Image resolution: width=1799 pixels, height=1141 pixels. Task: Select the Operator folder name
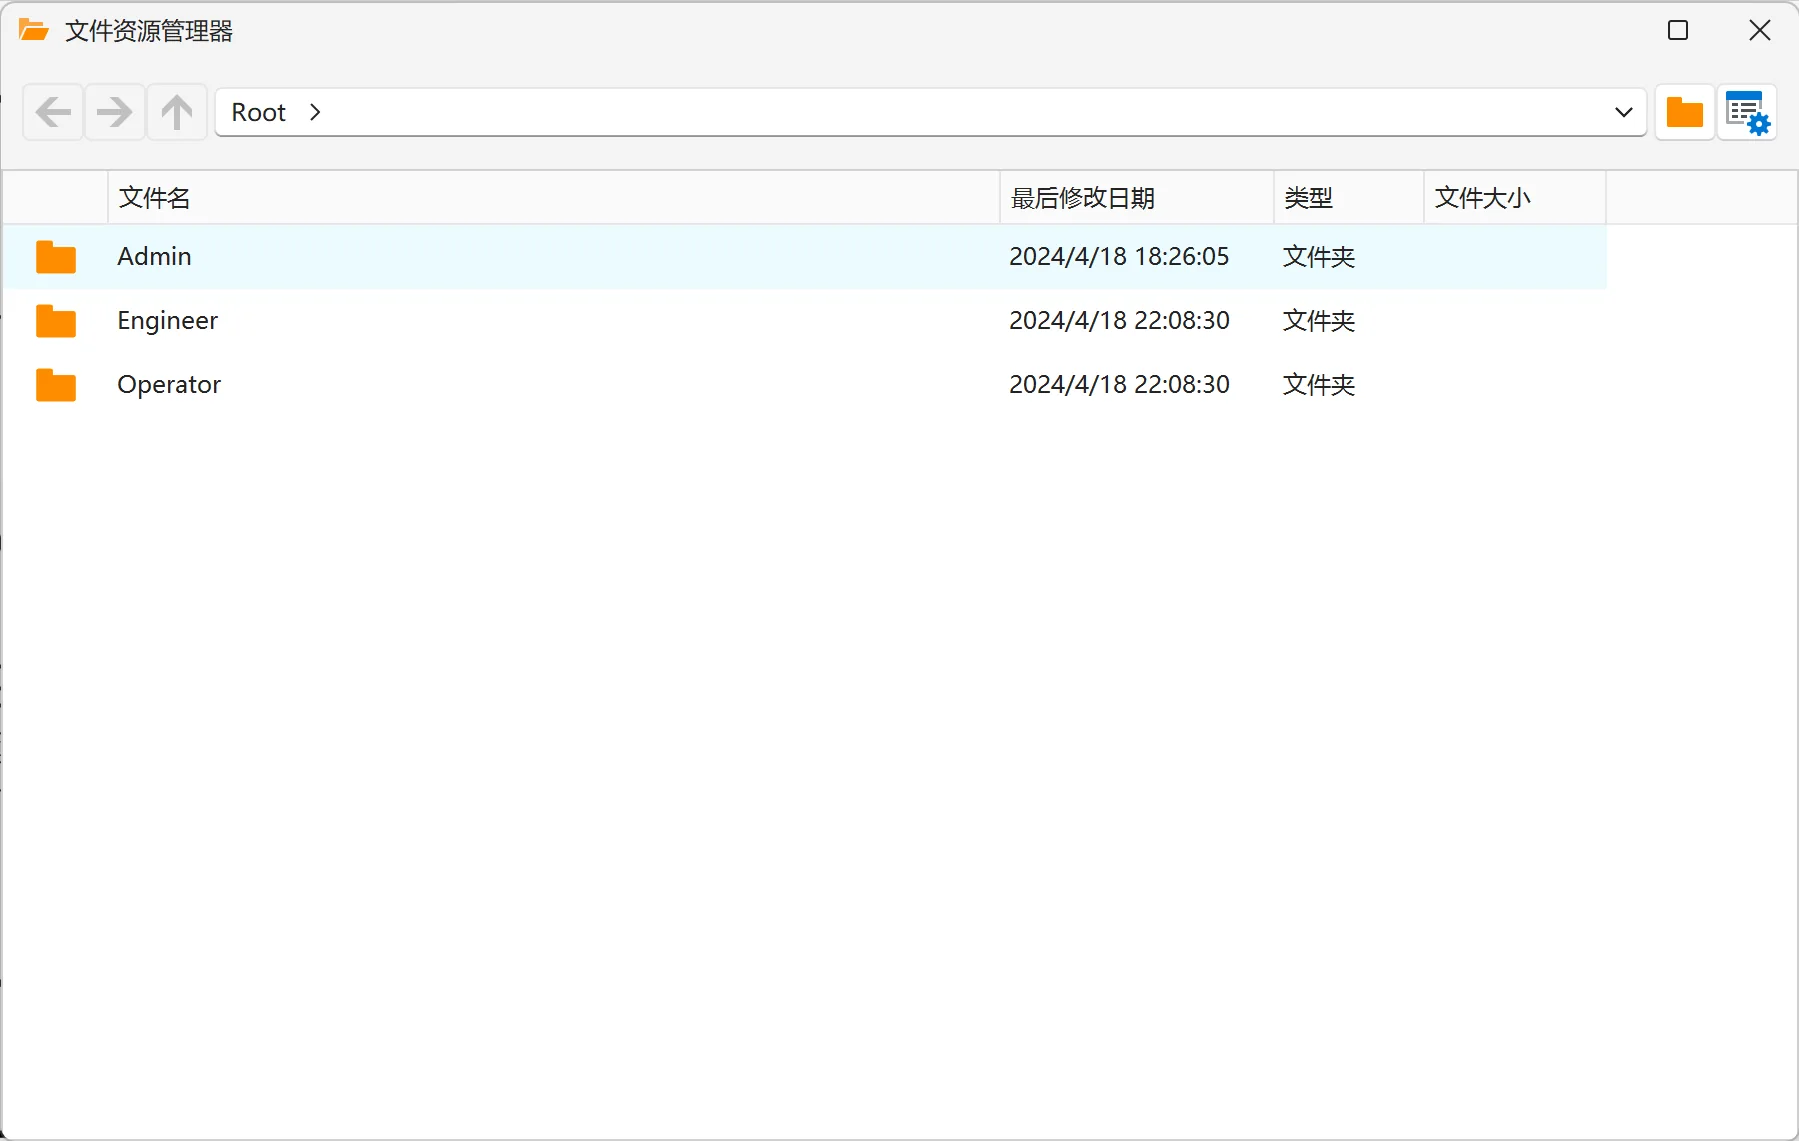coord(169,385)
